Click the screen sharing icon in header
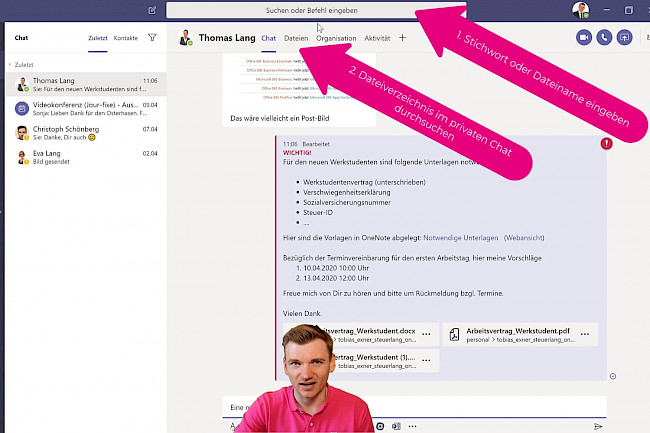Viewport: 650px width, 433px height. tap(625, 38)
